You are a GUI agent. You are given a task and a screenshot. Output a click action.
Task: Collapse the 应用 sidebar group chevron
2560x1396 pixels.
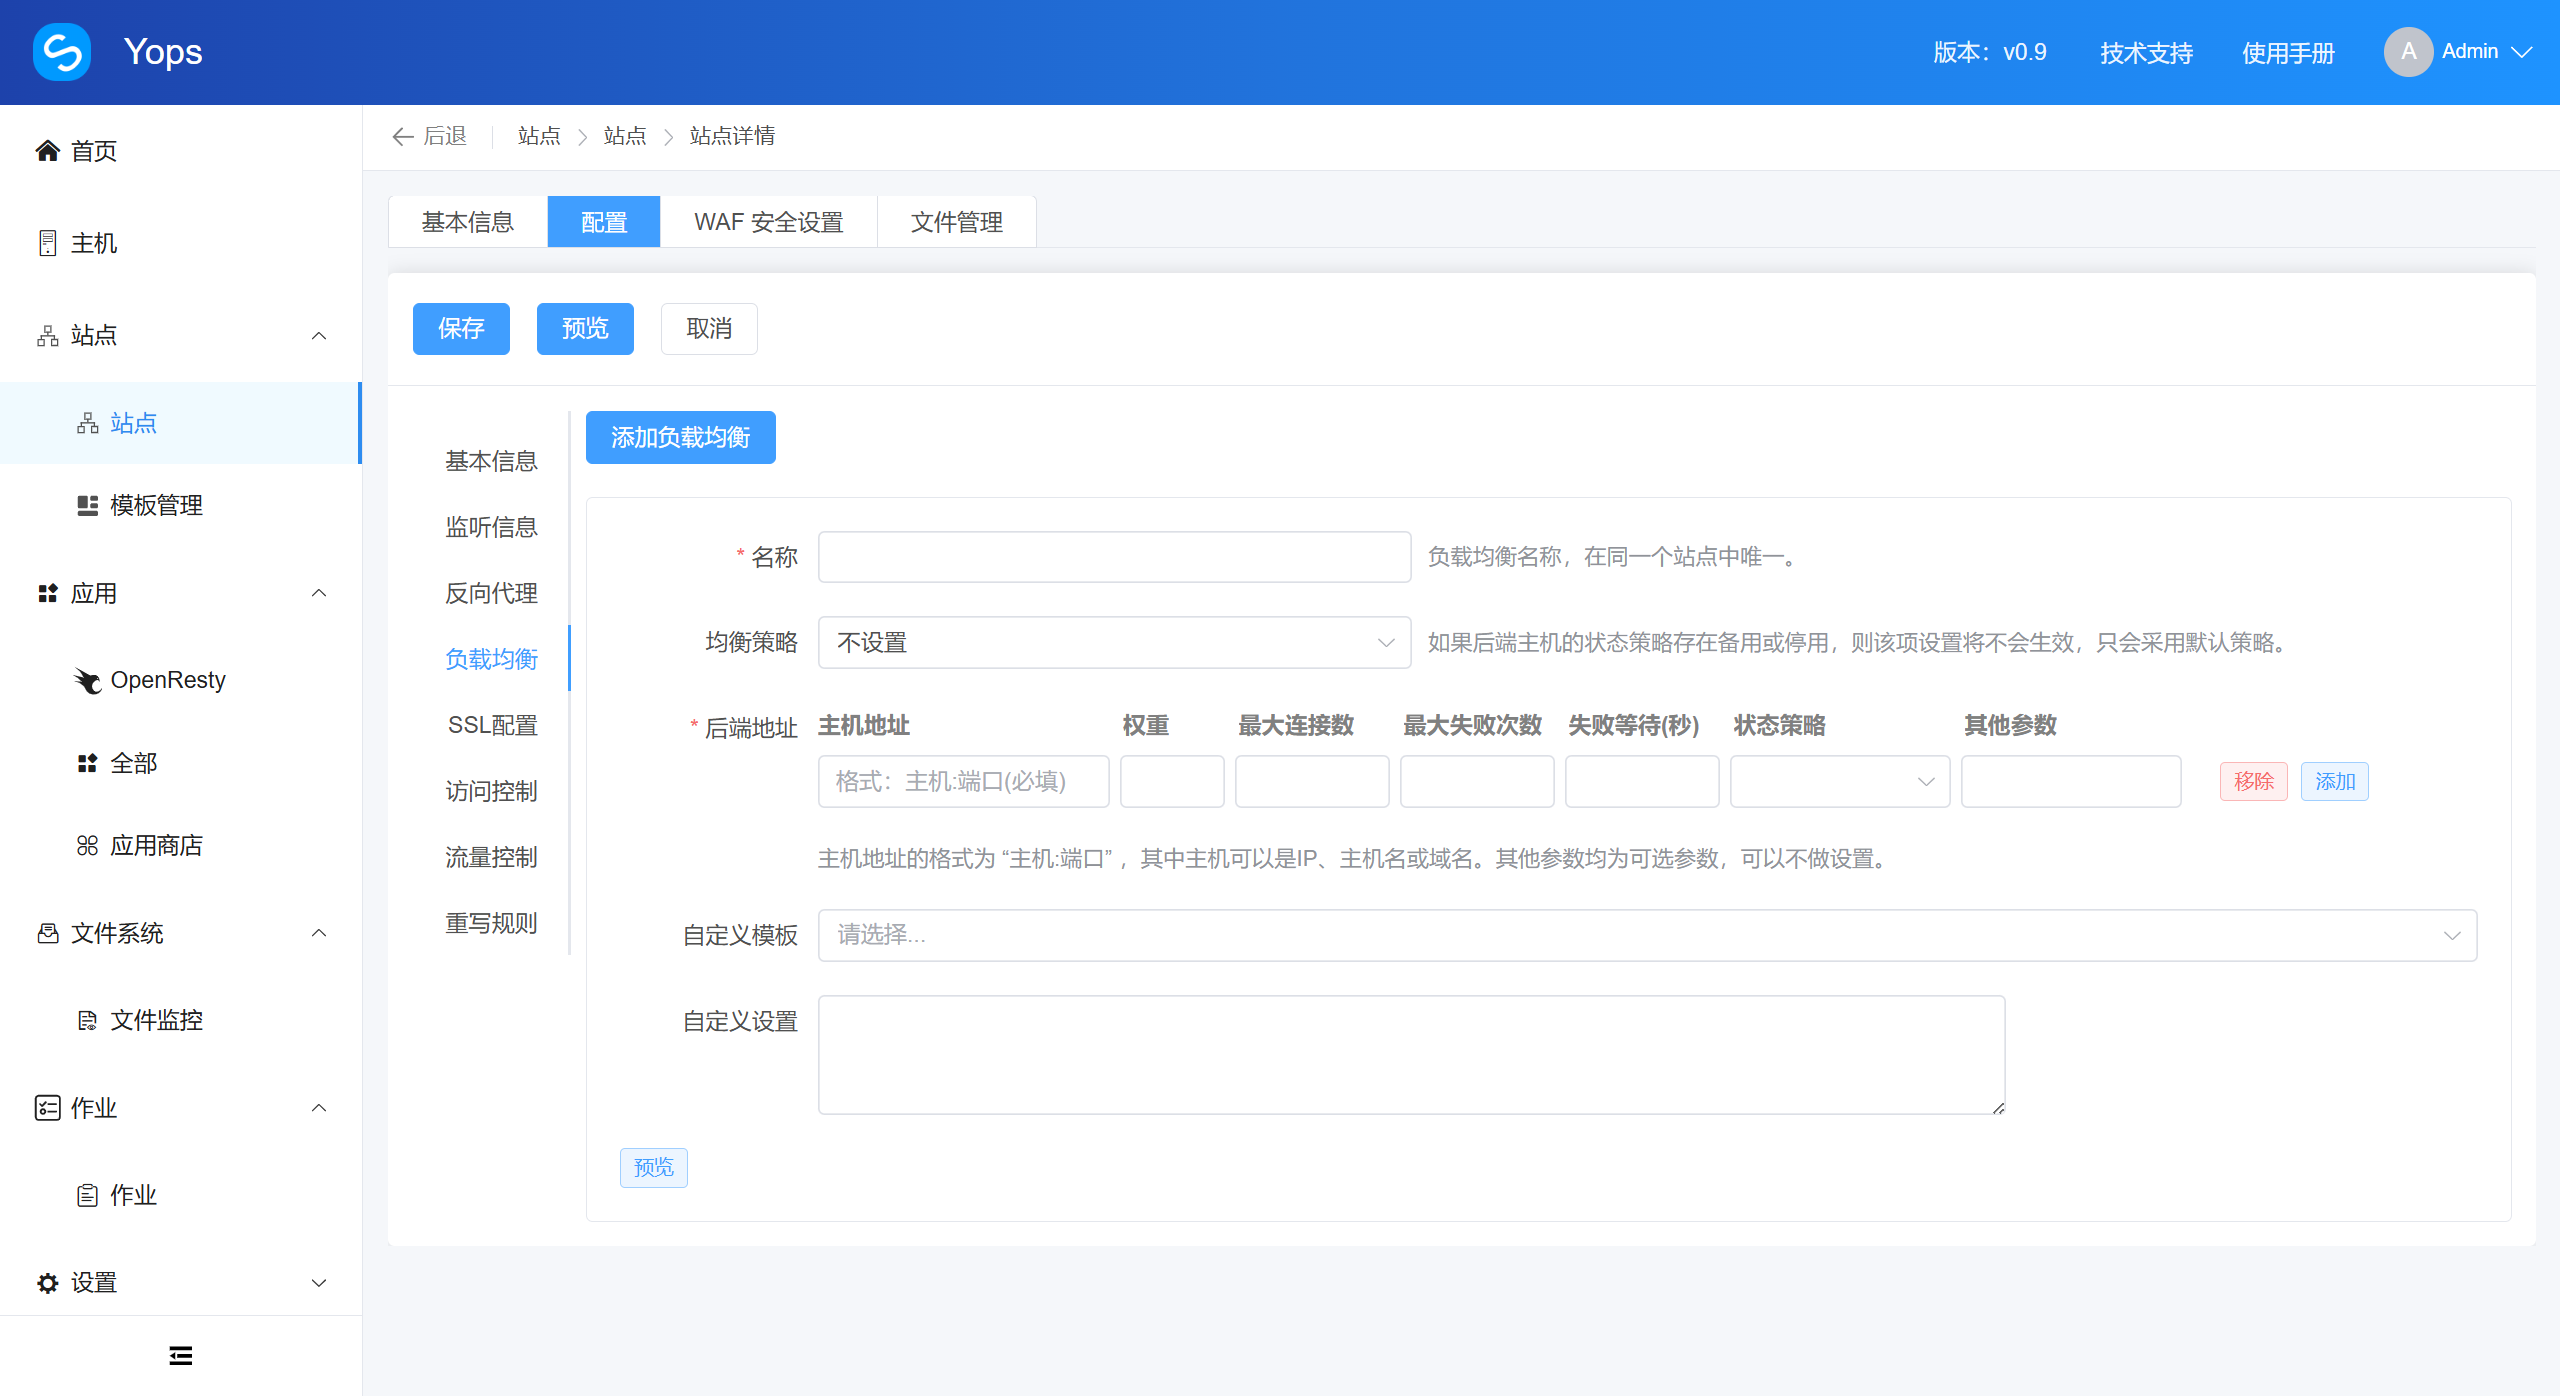[x=319, y=593]
